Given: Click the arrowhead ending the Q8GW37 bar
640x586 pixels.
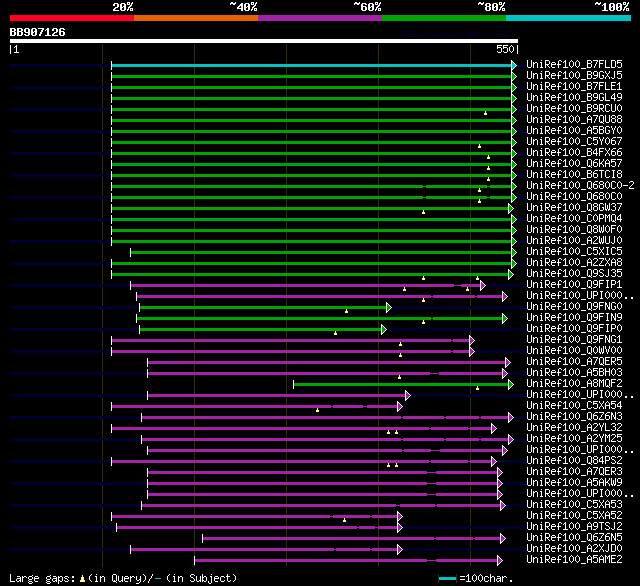Looking at the screenshot, I should (511, 209).
